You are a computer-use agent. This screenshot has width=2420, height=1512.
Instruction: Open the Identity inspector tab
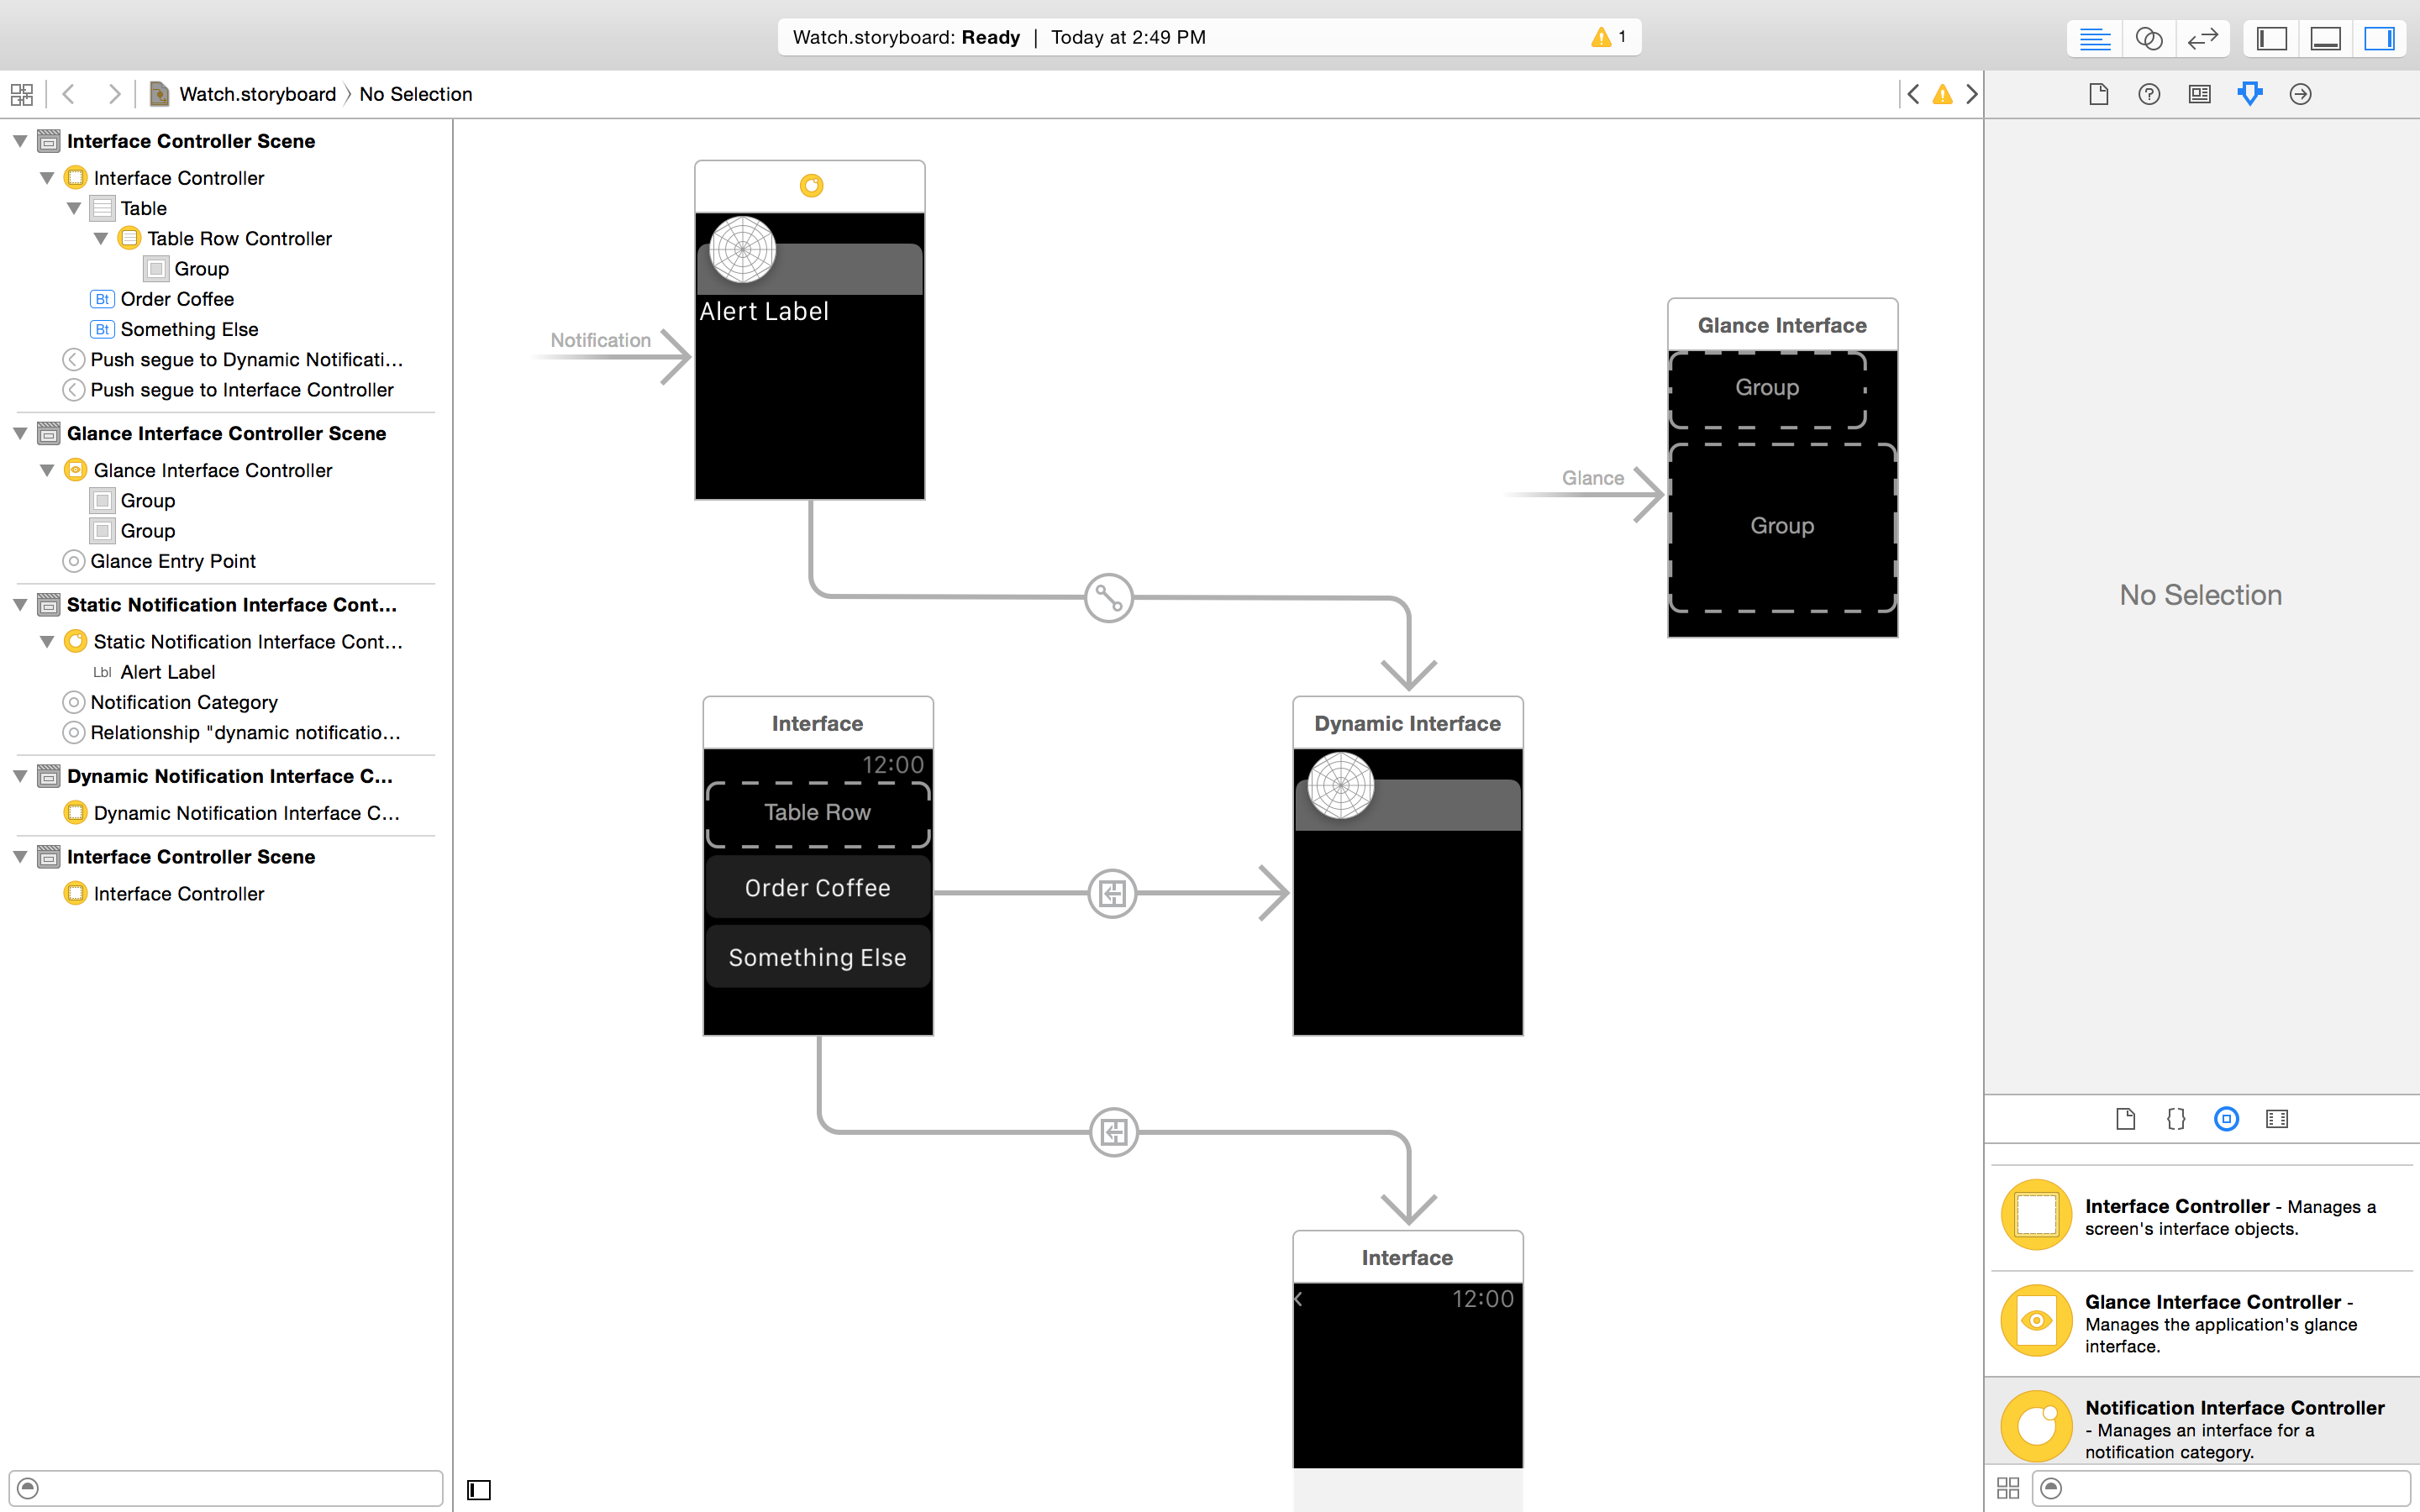(2199, 94)
